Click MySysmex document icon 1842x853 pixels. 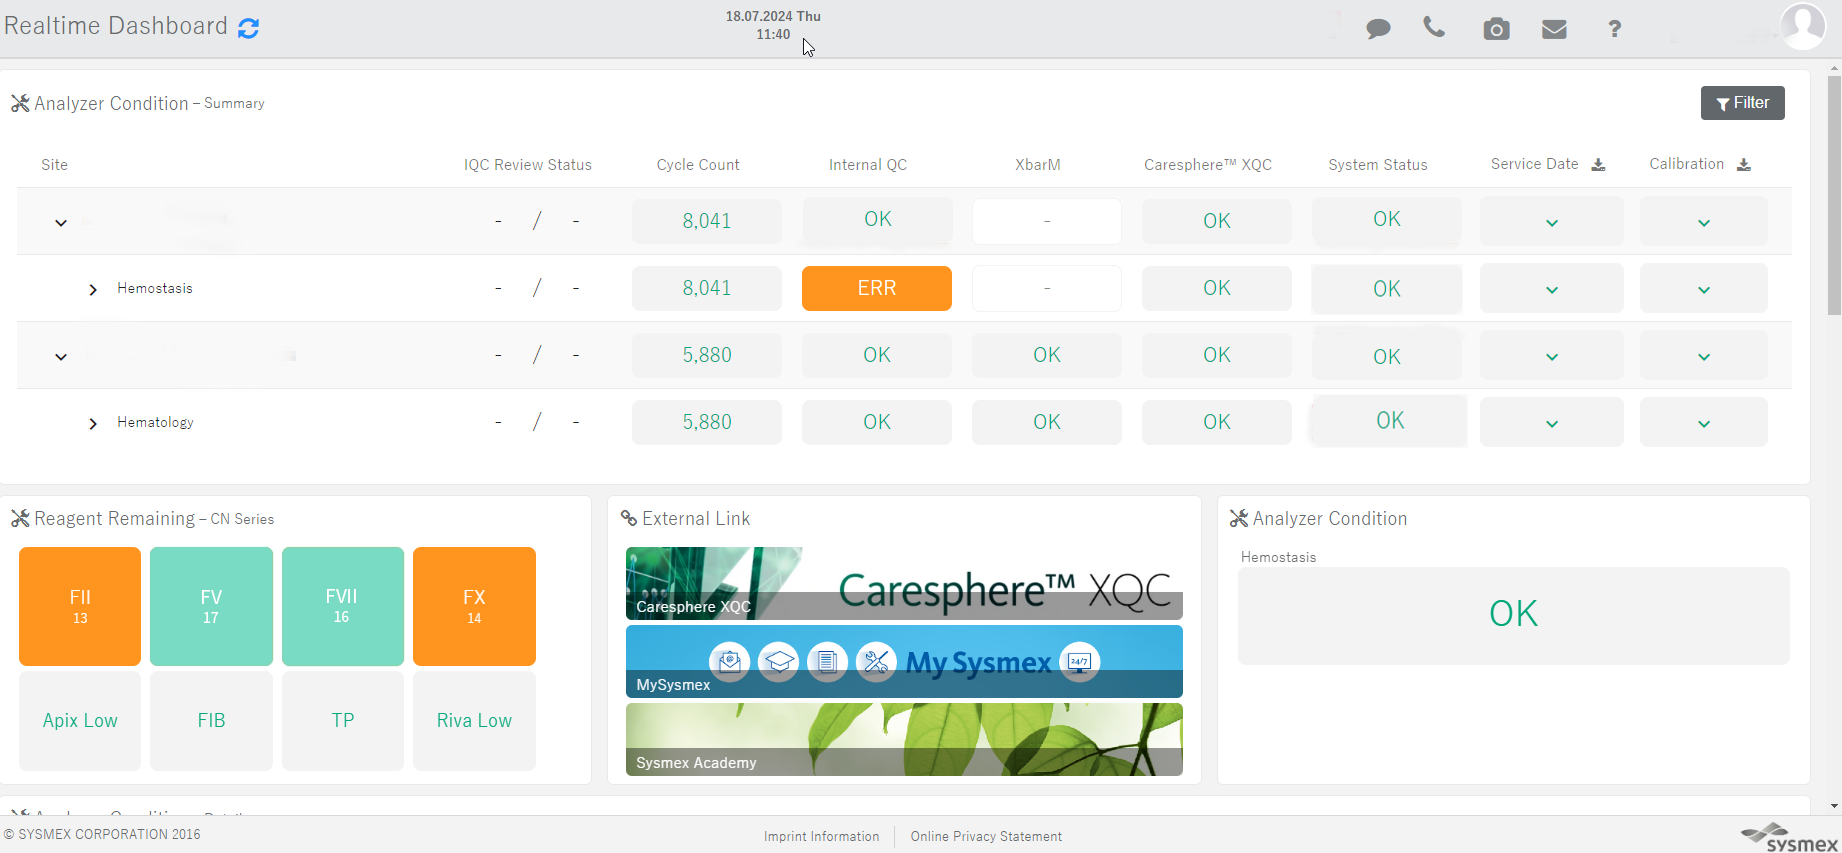(827, 662)
